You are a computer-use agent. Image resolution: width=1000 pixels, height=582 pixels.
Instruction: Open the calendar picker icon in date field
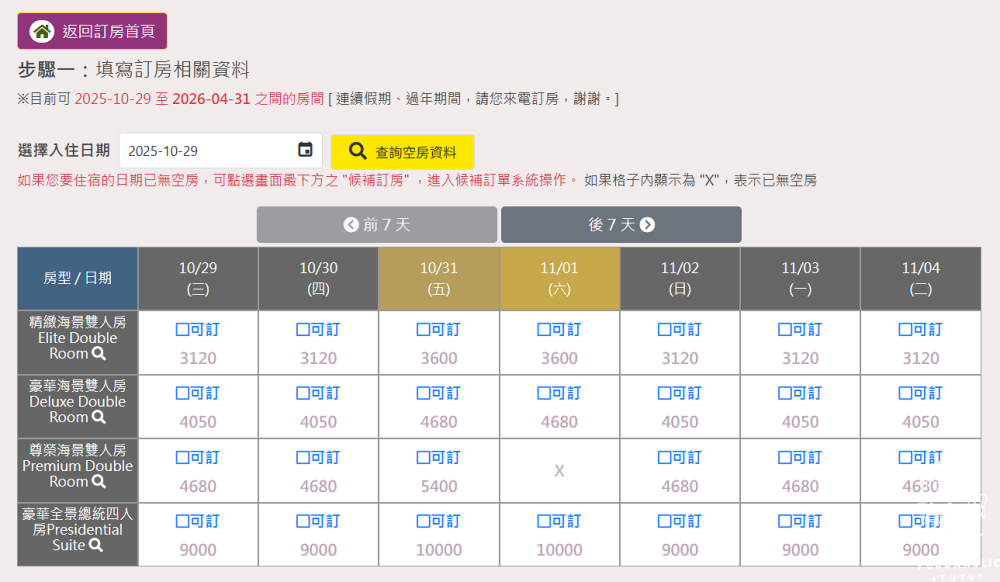[x=305, y=150]
